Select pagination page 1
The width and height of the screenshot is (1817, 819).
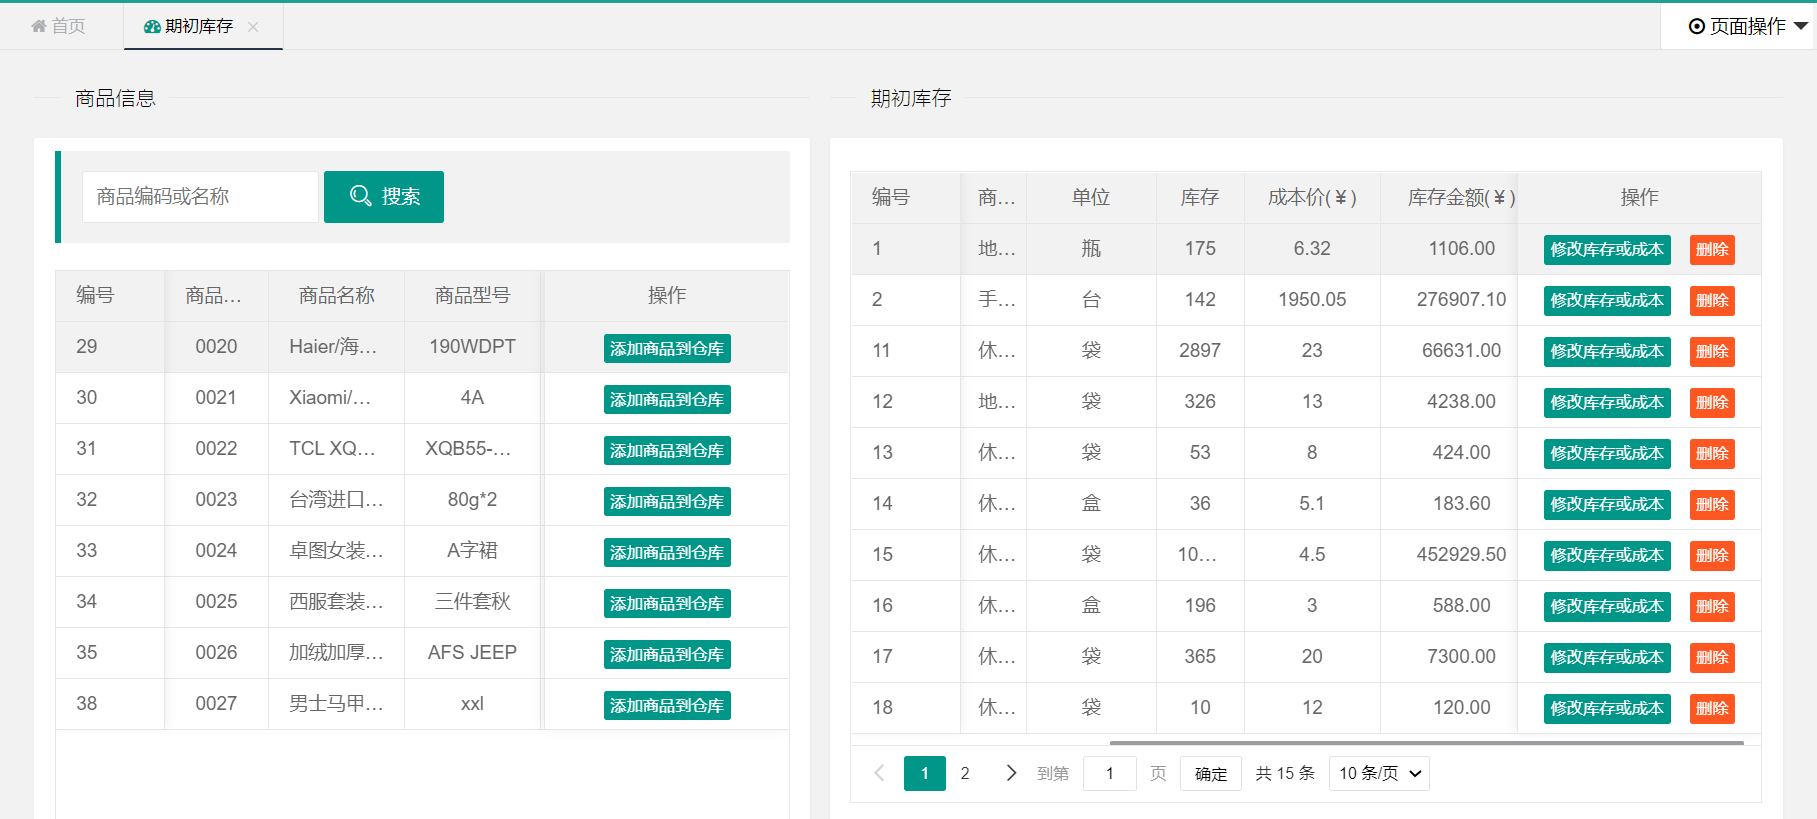pos(925,773)
